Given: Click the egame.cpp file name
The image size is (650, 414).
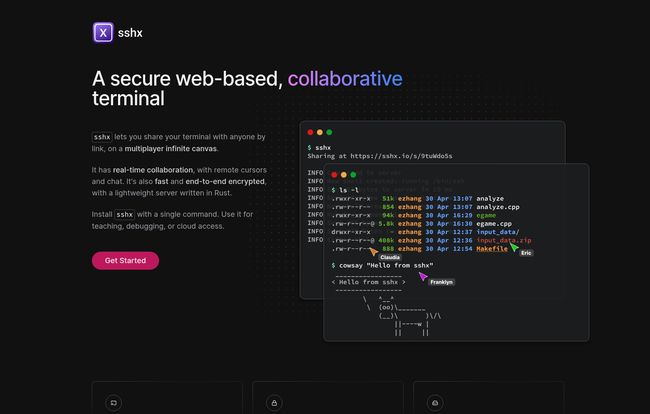Looking at the screenshot, I should pyautogui.click(x=494, y=223).
